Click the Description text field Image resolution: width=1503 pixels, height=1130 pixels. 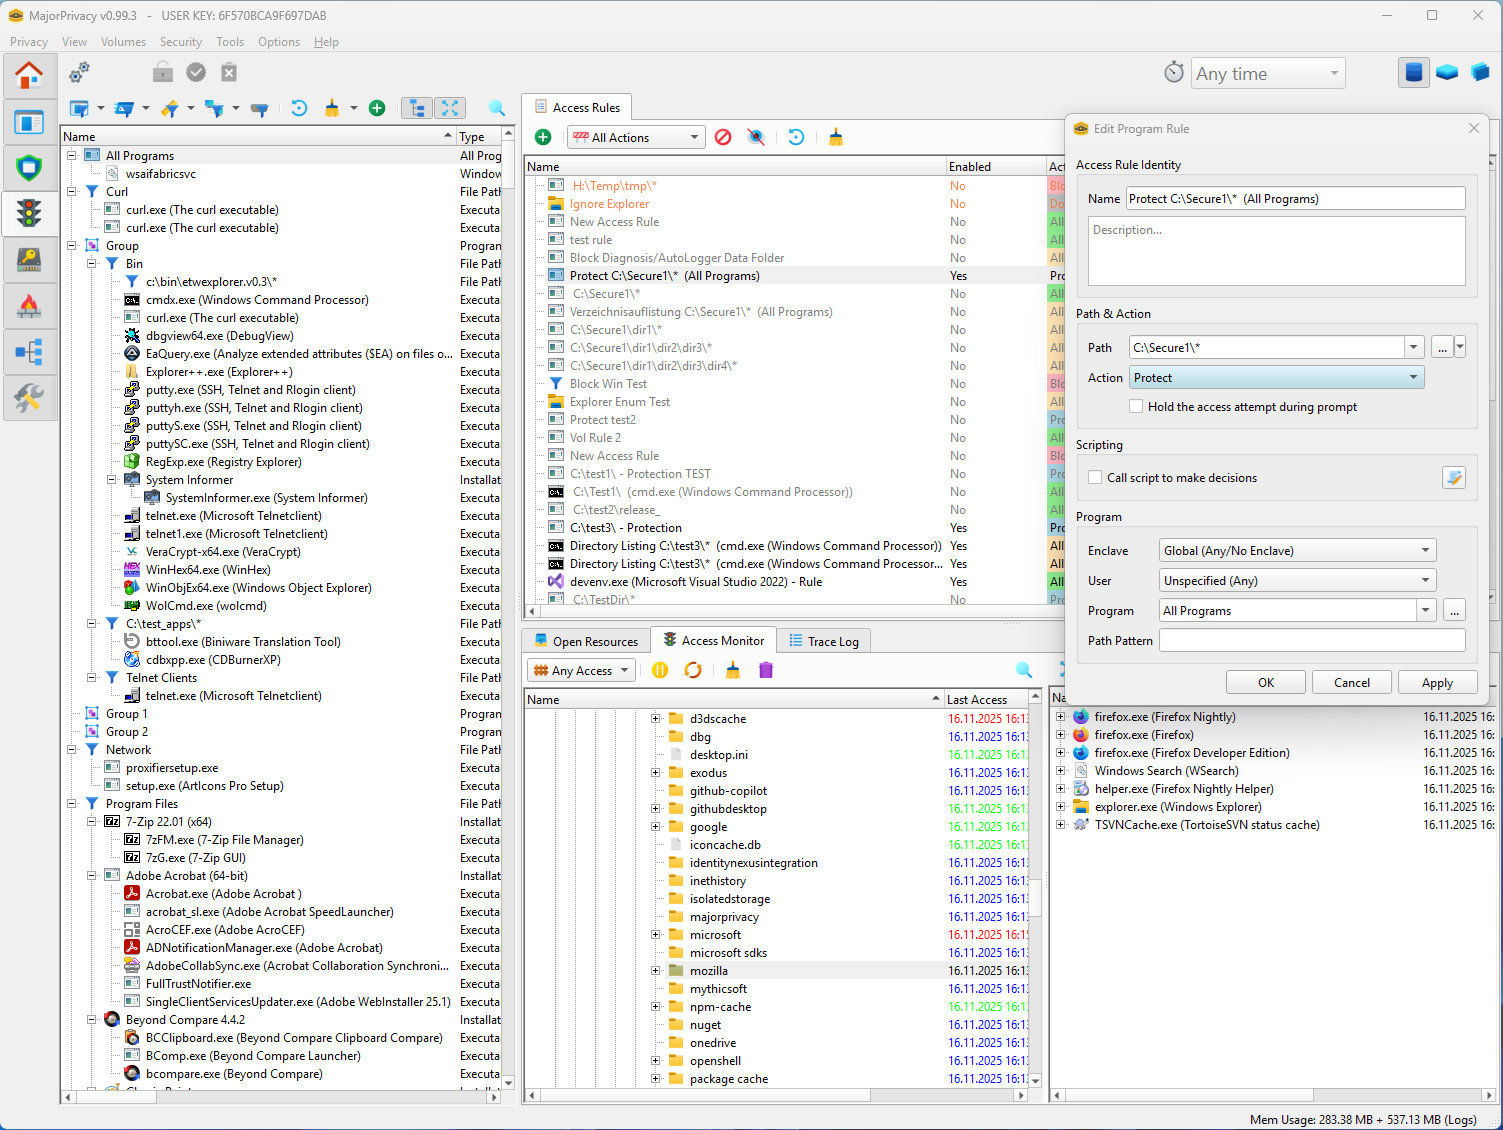1276,251
